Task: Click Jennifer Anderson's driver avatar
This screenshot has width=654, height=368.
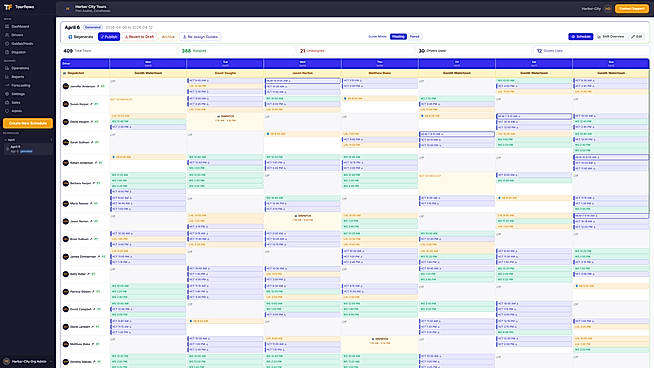Action: [x=65, y=86]
